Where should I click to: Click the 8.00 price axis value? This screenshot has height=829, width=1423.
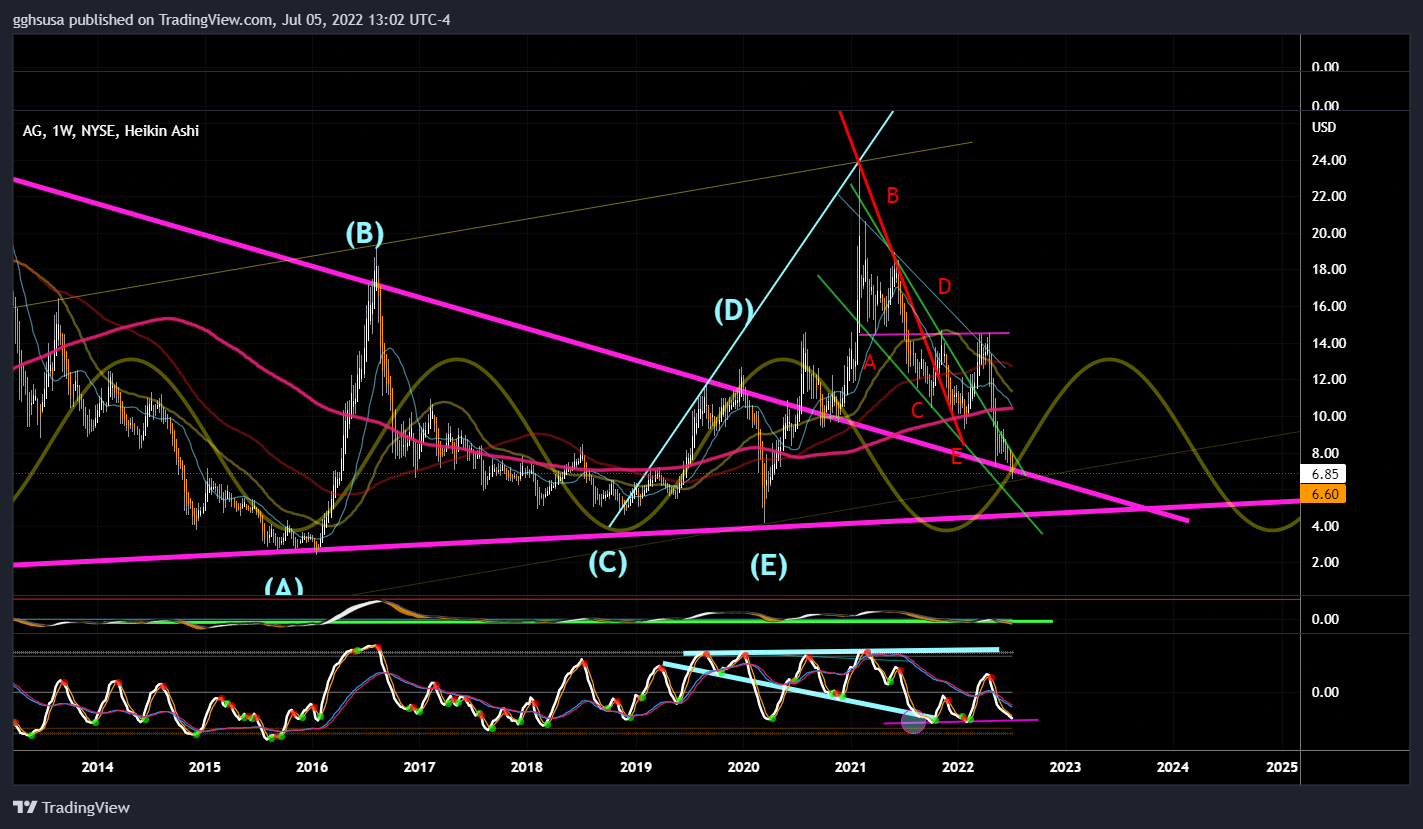click(1325, 452)
